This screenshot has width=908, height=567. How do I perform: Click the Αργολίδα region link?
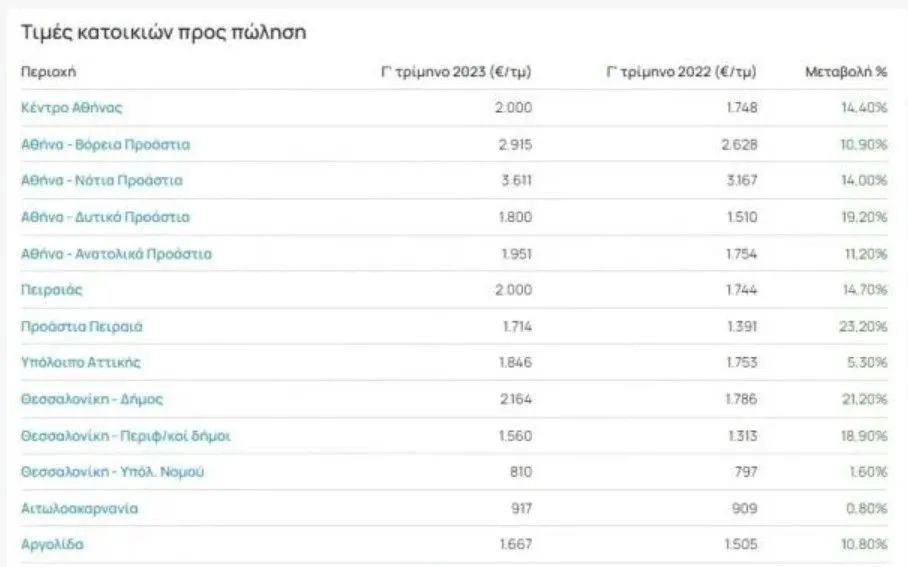(x=52, y=545)
